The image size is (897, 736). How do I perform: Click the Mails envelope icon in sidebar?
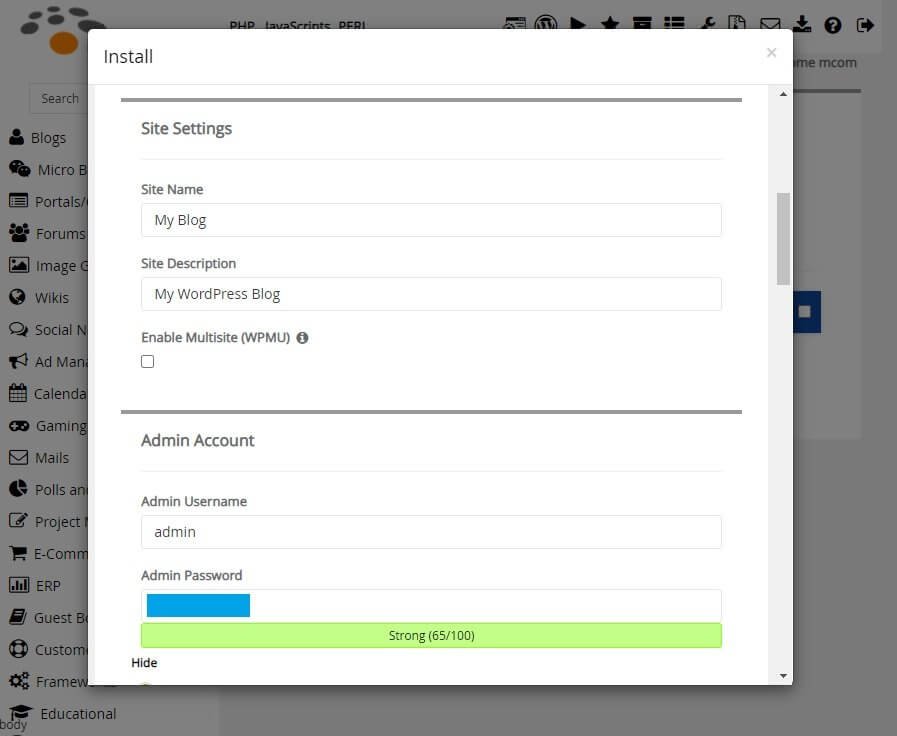click(18, 457)
